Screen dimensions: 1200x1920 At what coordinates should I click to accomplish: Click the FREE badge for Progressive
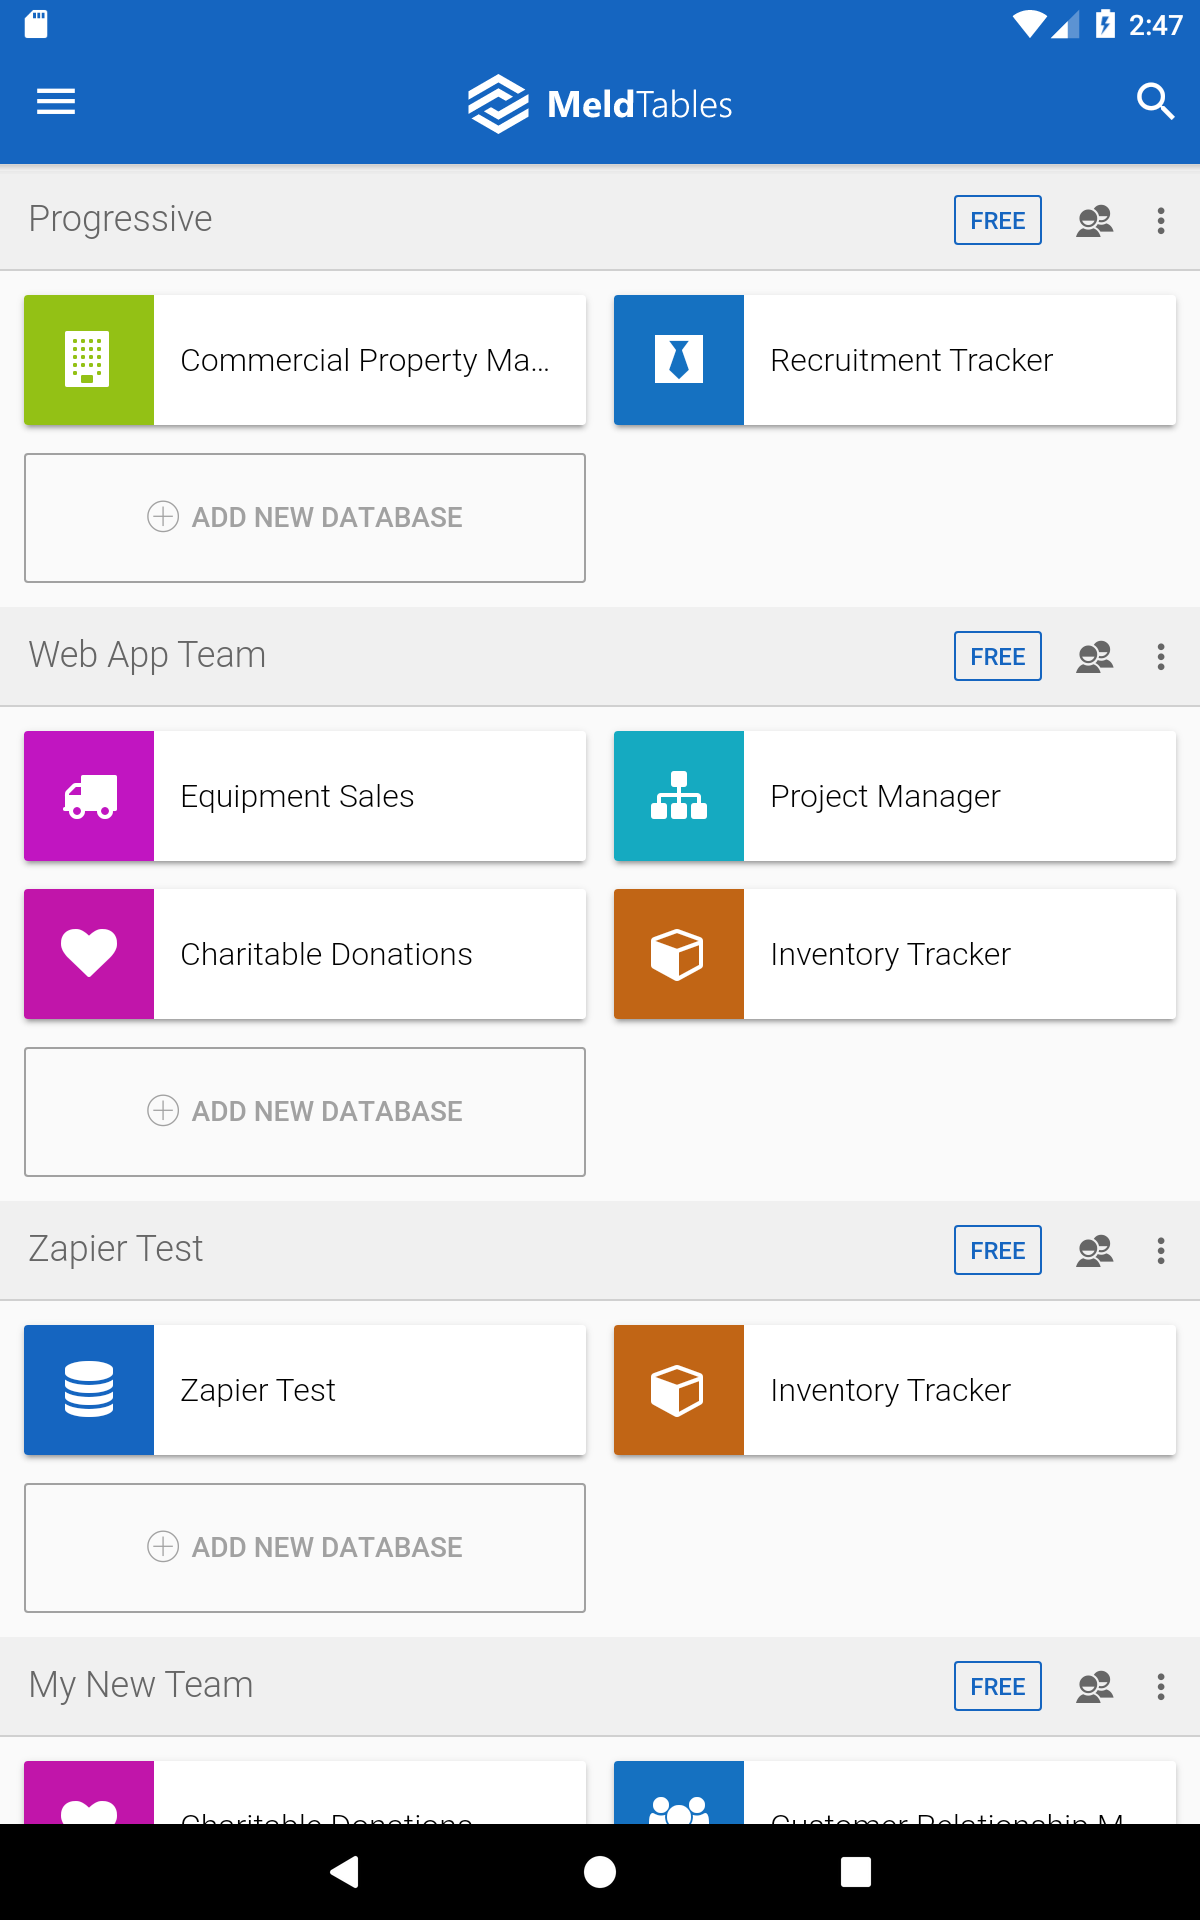[x=997, y=220]
